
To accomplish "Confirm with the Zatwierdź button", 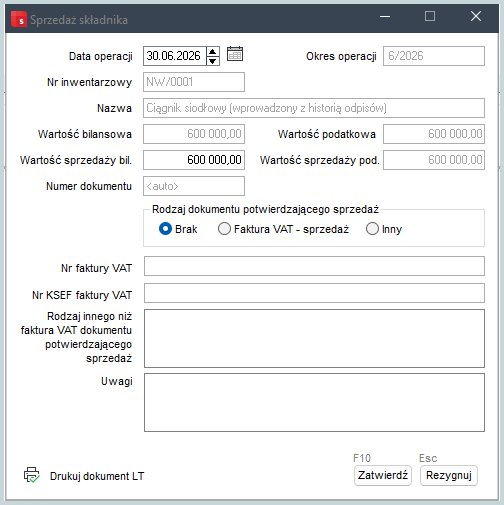I will [383, 475].
